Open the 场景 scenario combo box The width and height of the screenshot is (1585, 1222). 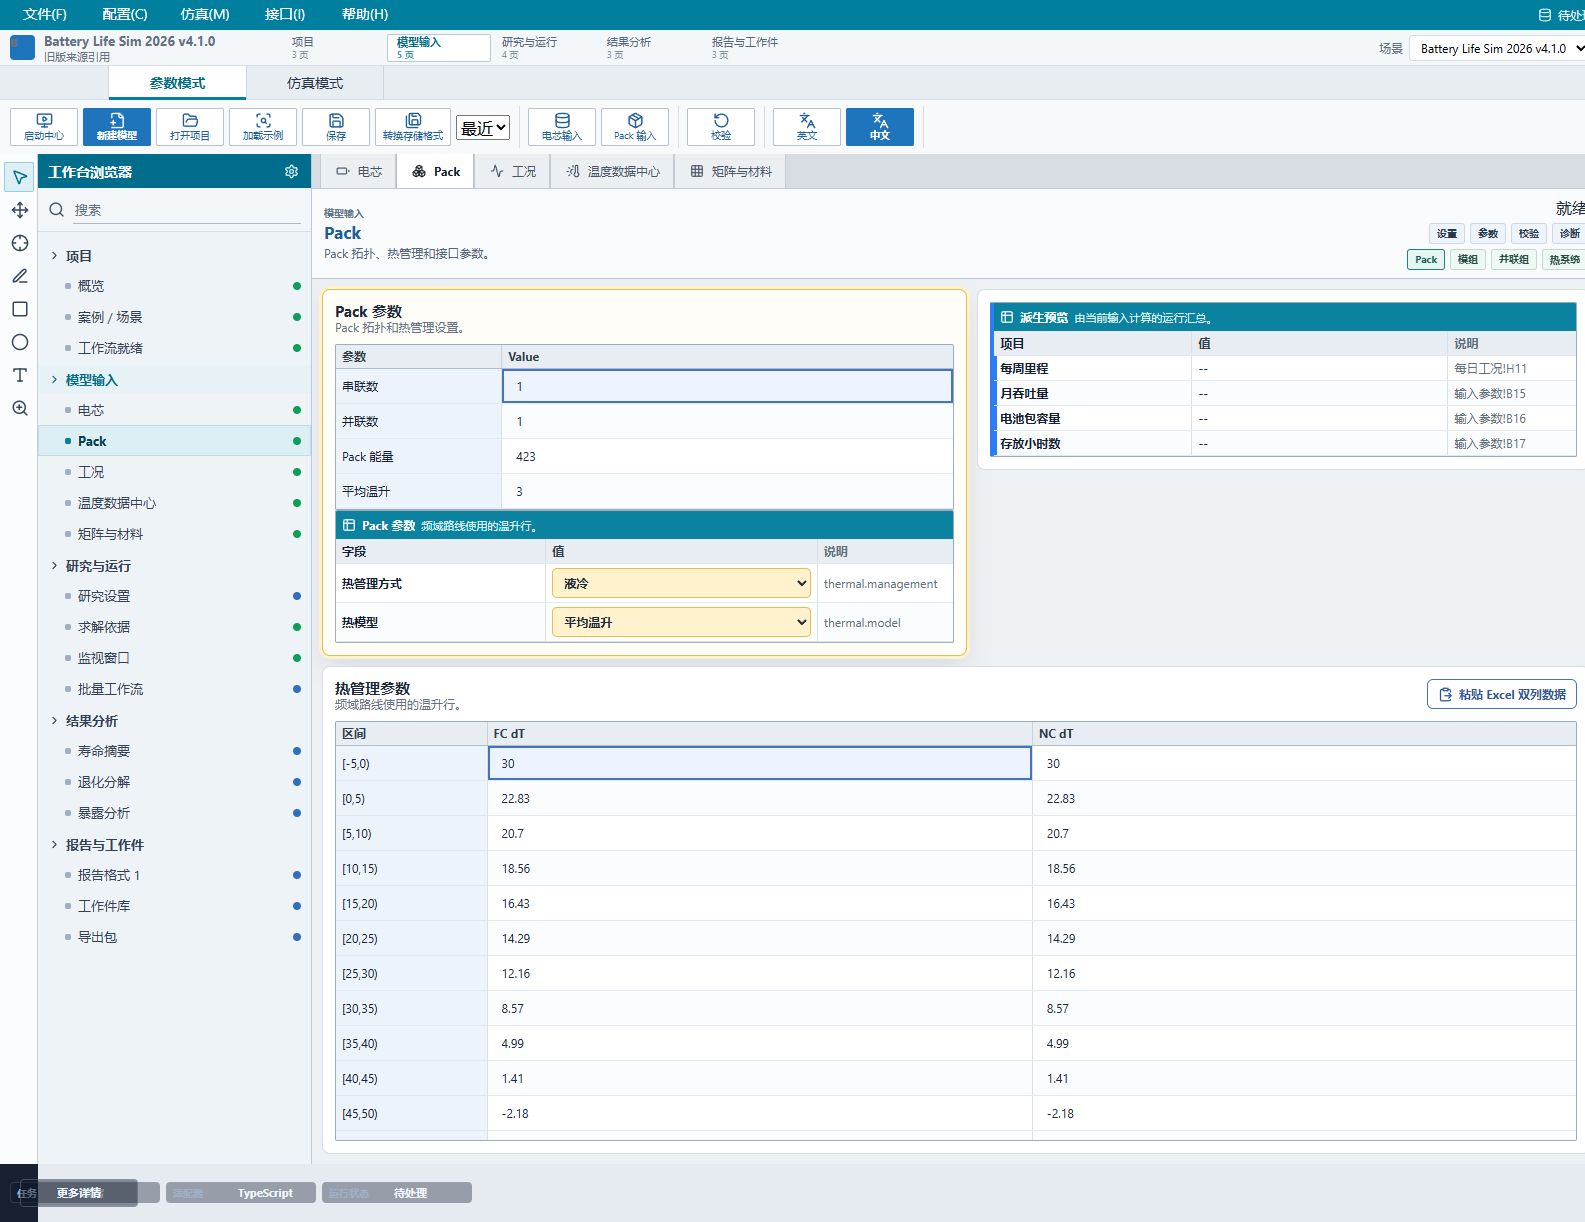point(1497,48)
